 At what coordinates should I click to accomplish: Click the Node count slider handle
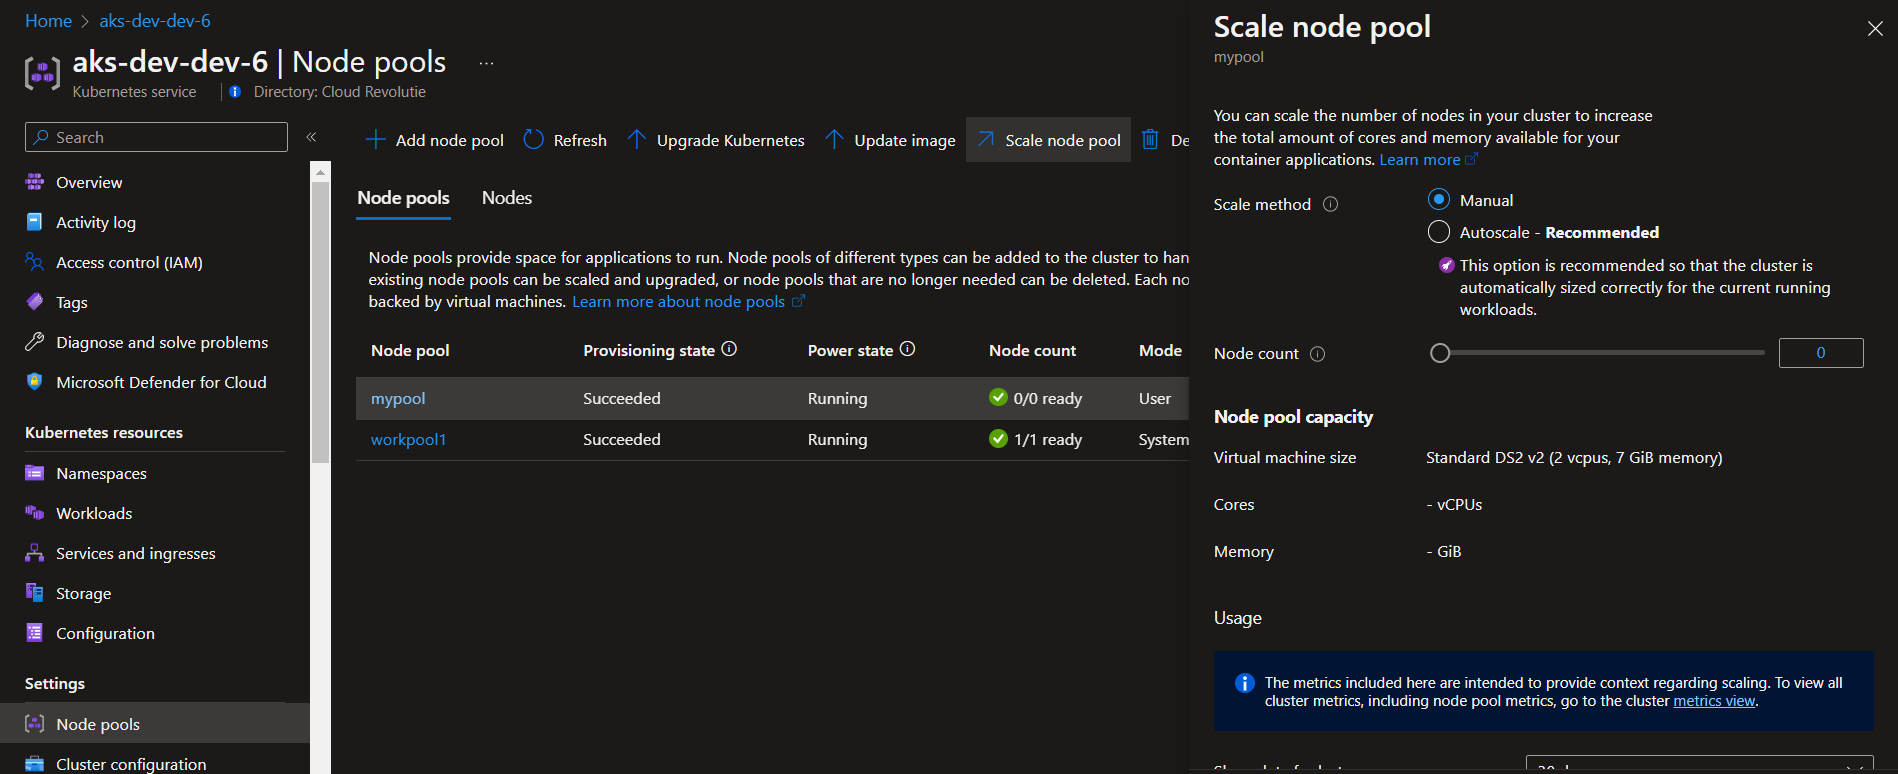coord(1440,353)
